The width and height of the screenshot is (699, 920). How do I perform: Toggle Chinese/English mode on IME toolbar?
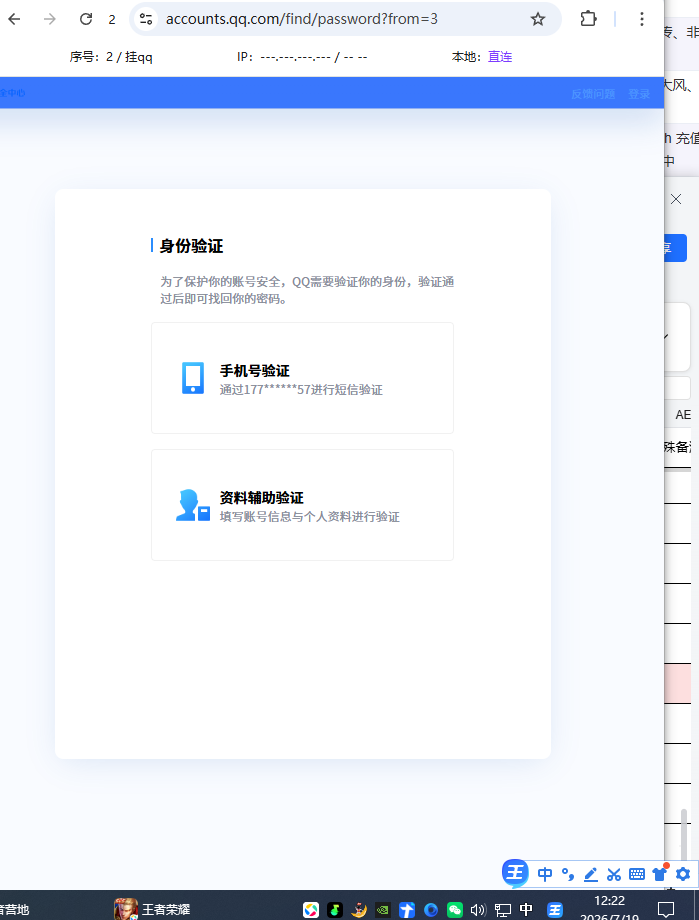pos(545,874)
